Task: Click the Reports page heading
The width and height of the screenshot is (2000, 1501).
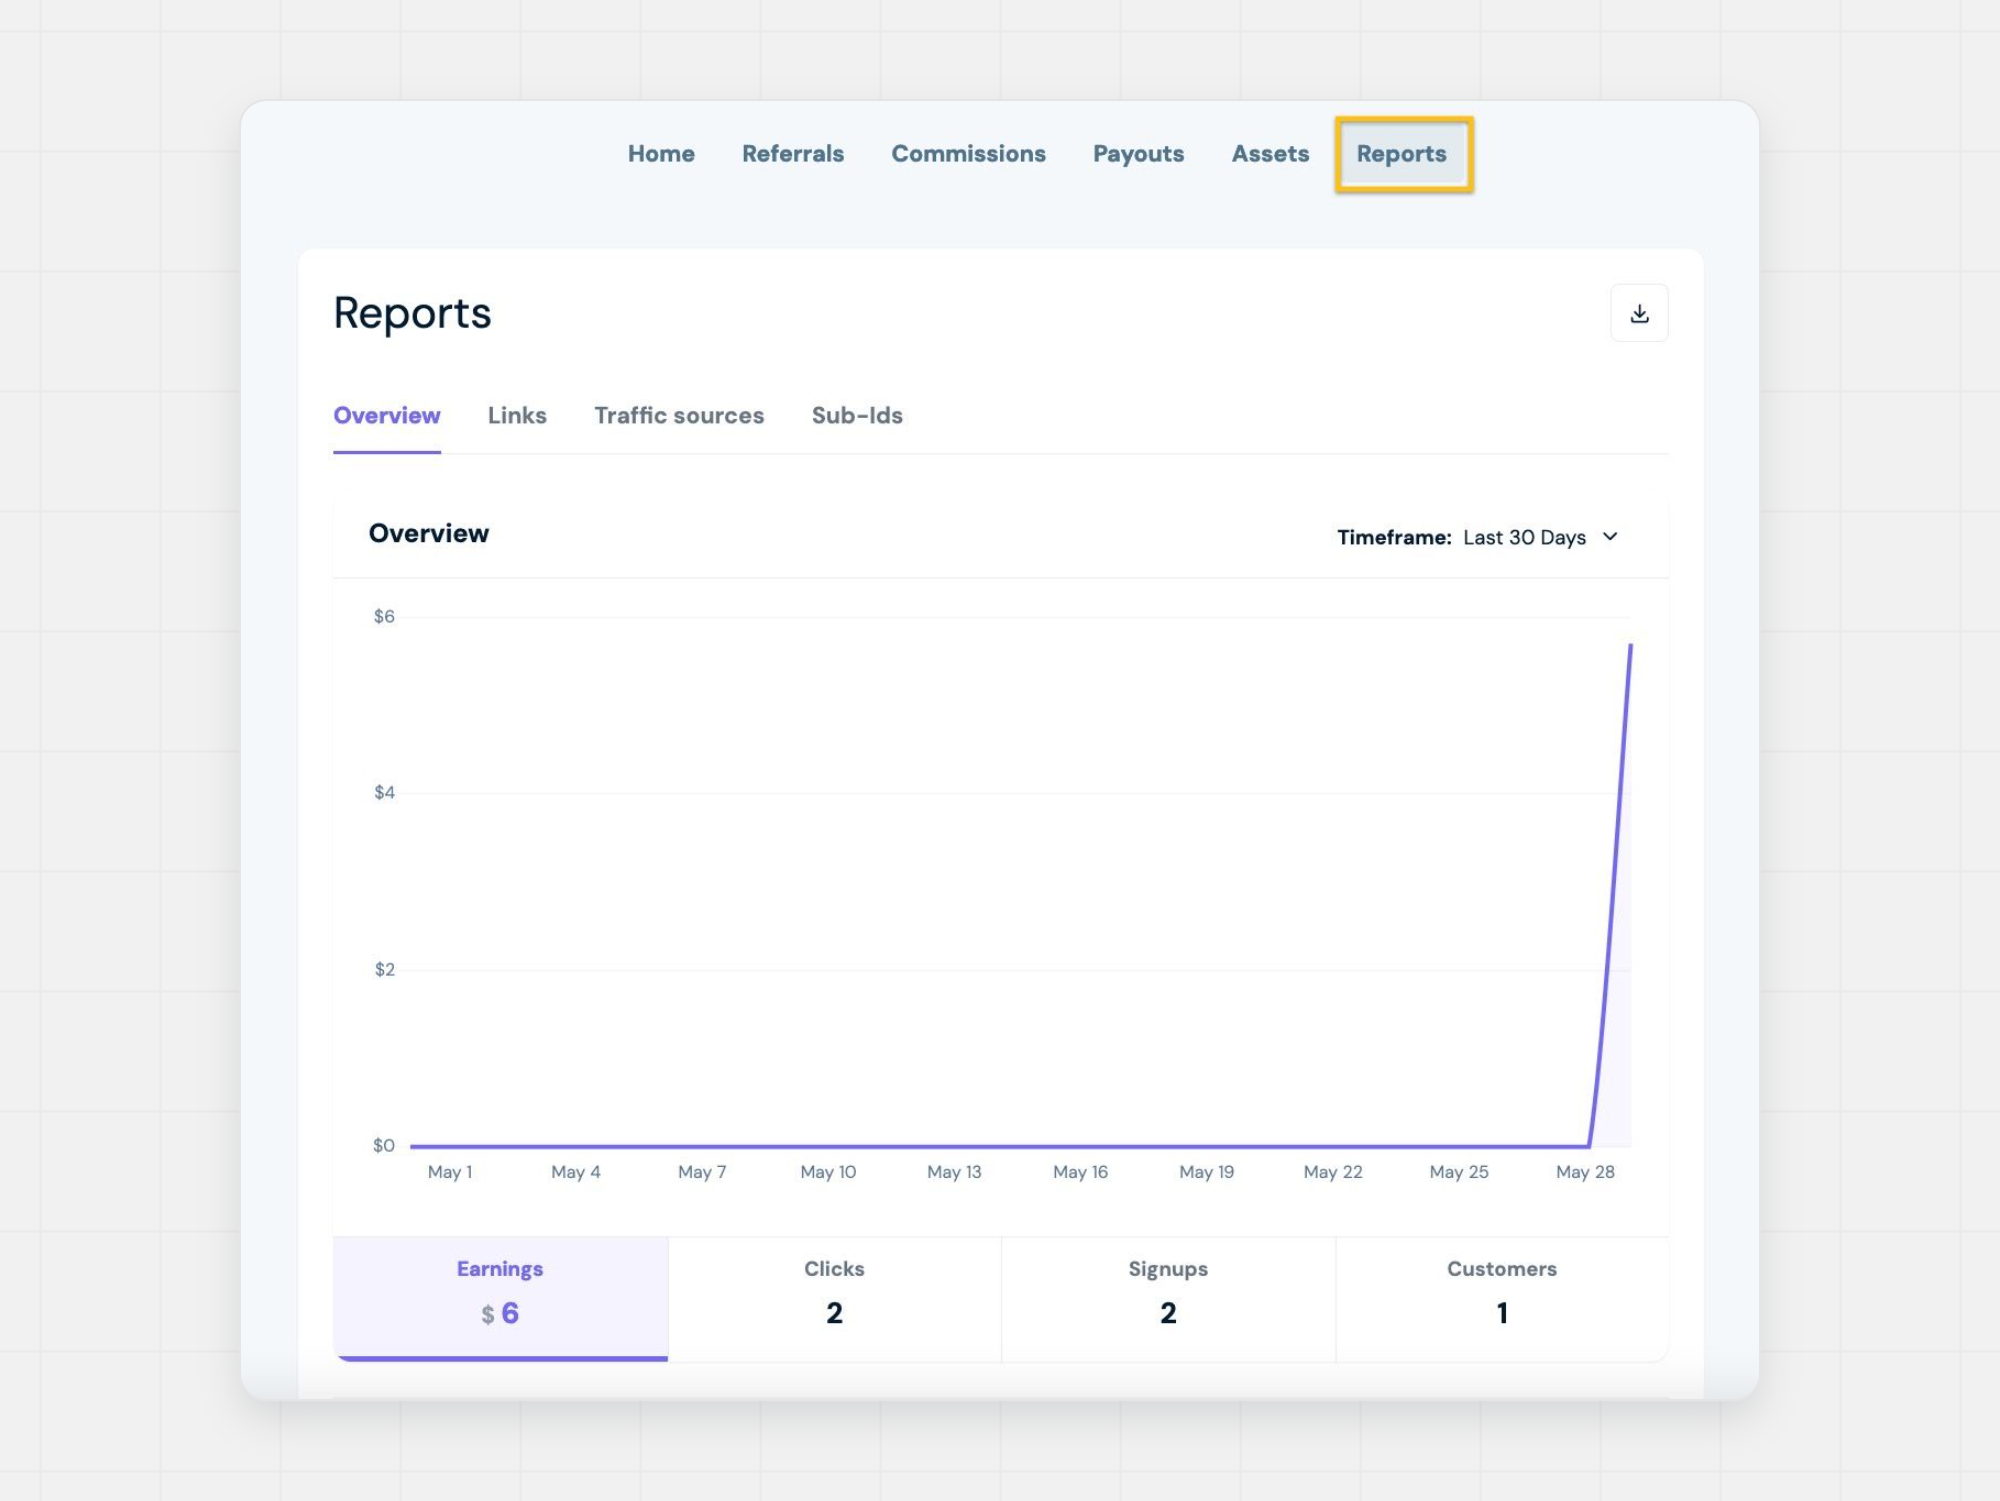Action: (x=412, y=314)
